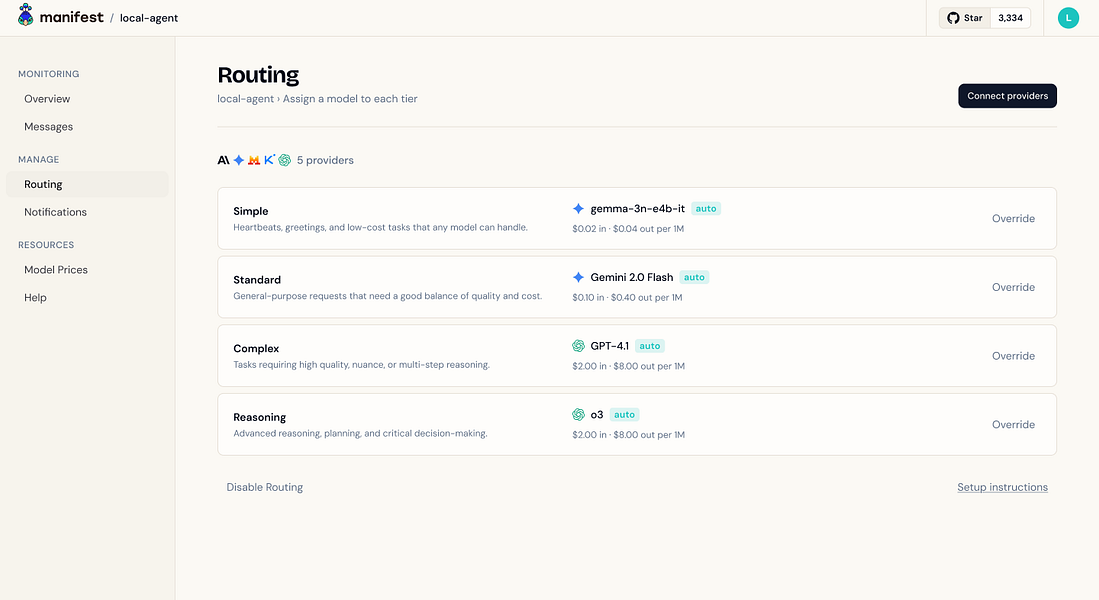Click the $0.10 in · $0.40 out price

click(x=627, y=297)
